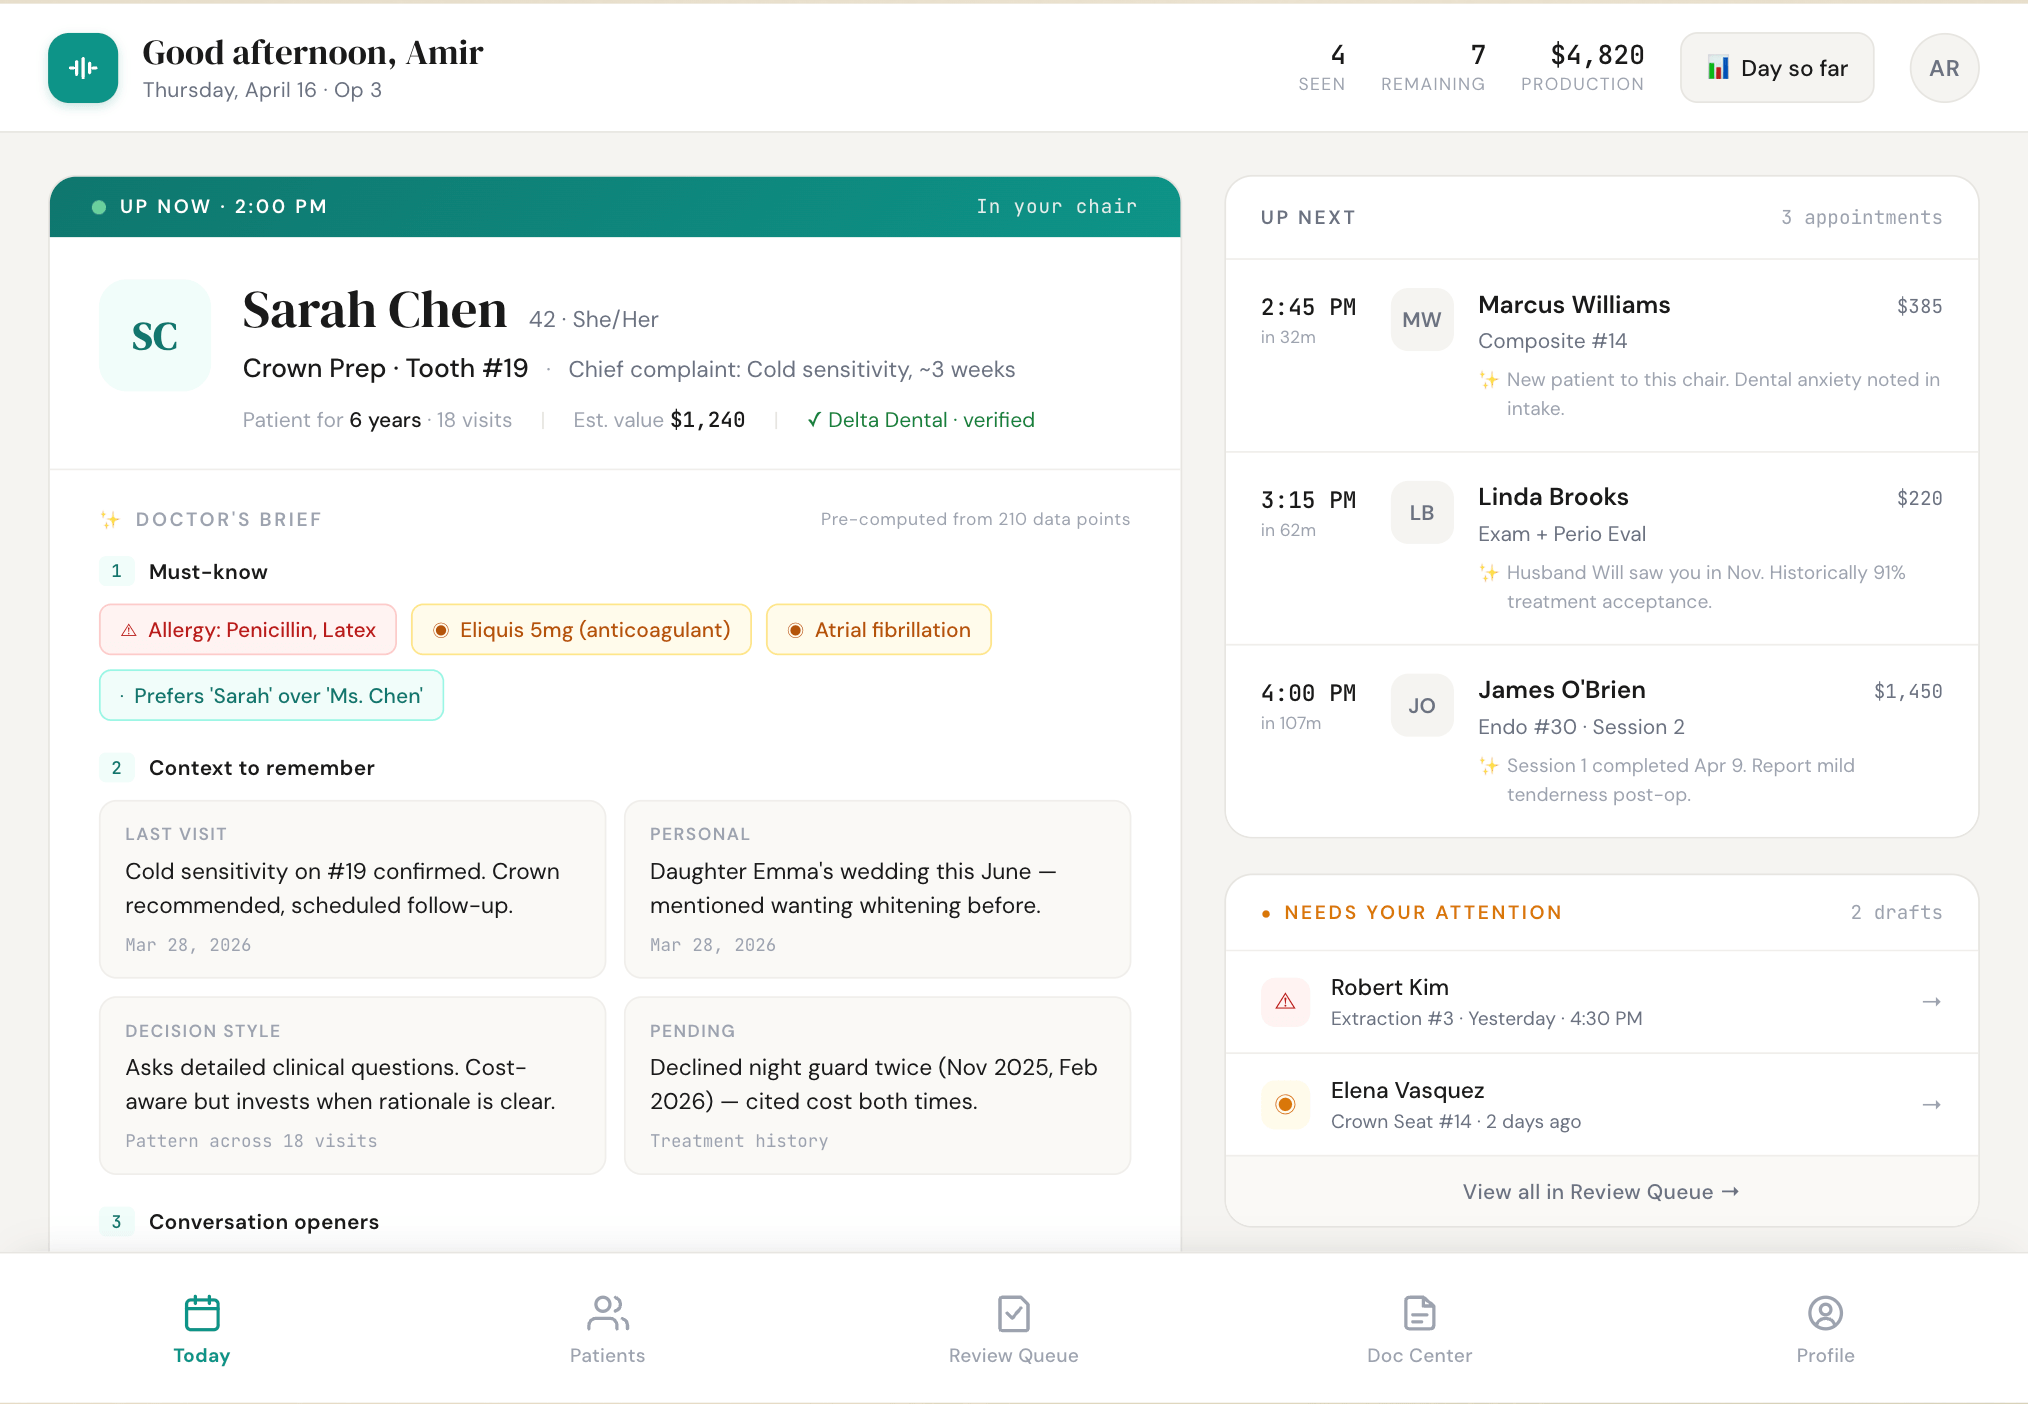Click the document icon for Doc Center
The height and width of the screenshot is (1404, 2028).
tap(1420, 1313)
